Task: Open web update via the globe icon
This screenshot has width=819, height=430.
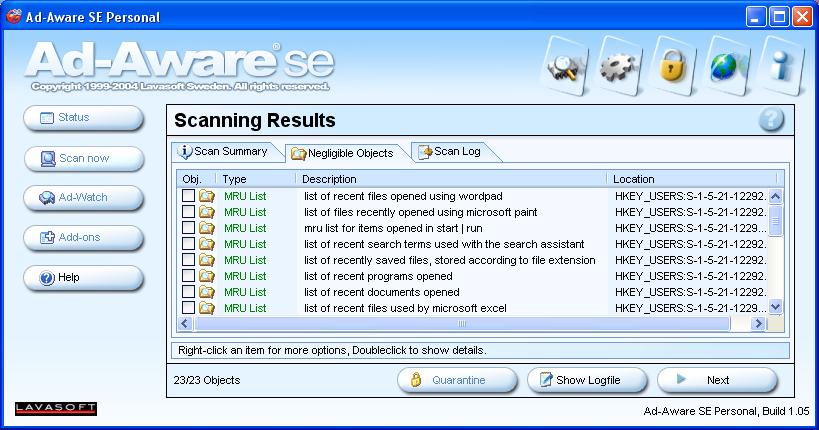Action: pos(727,66)
